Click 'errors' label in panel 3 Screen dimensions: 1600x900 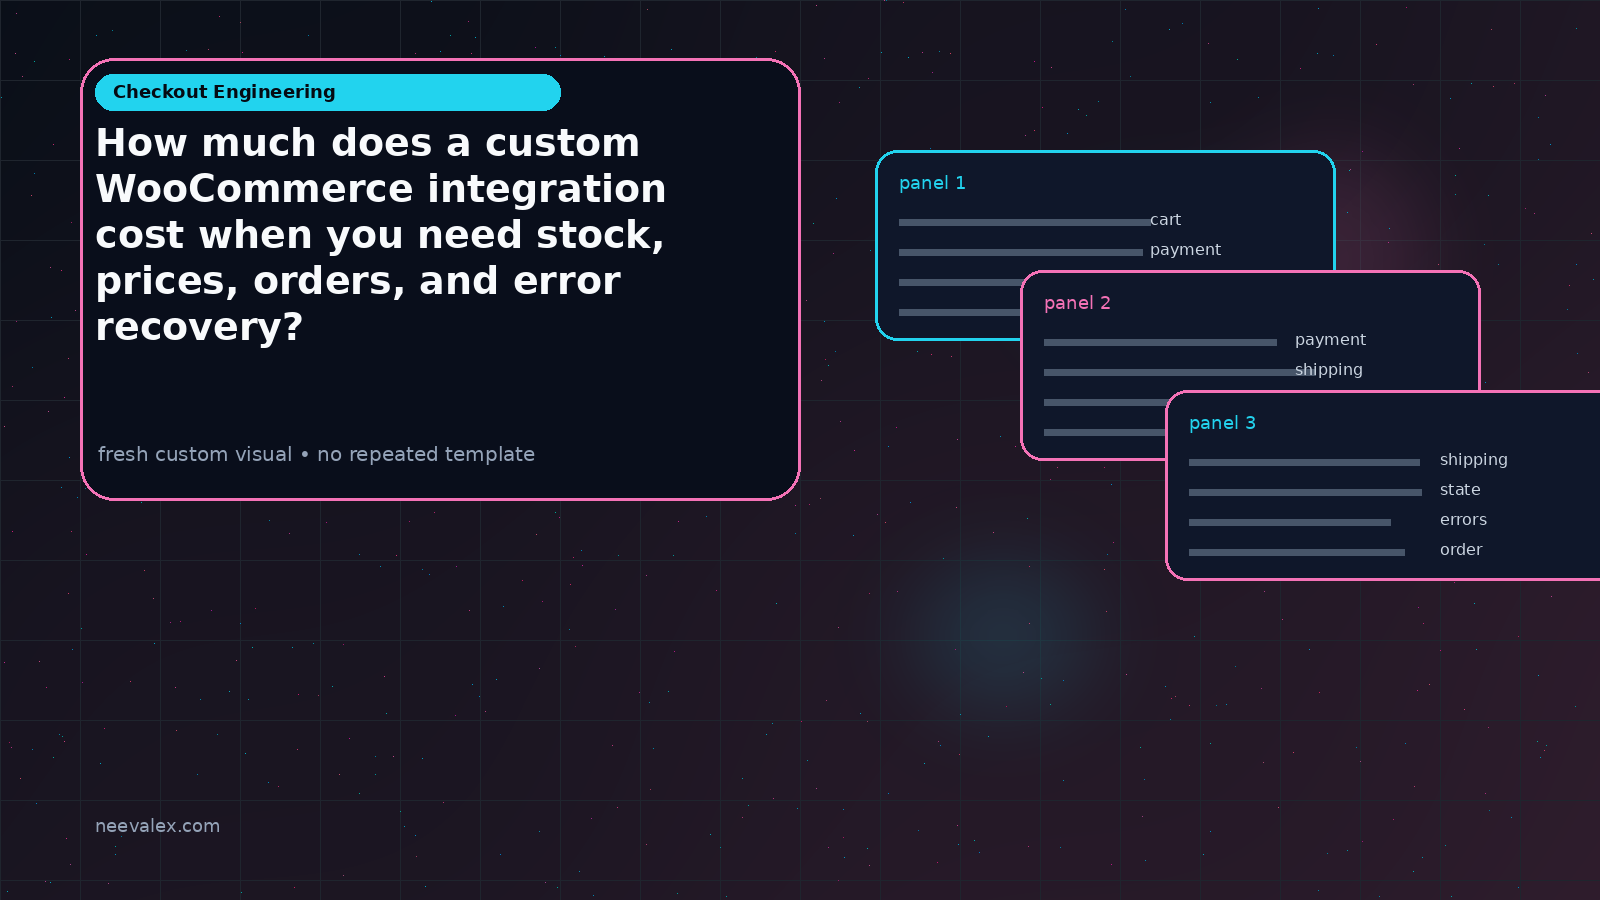click(1463, 520)
